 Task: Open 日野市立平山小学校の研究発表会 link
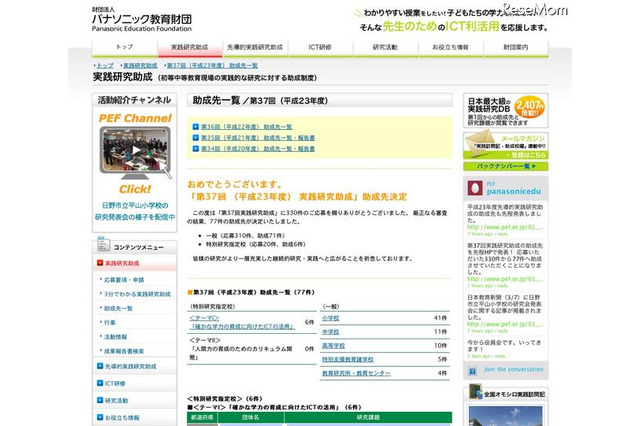tap(135, 211)
